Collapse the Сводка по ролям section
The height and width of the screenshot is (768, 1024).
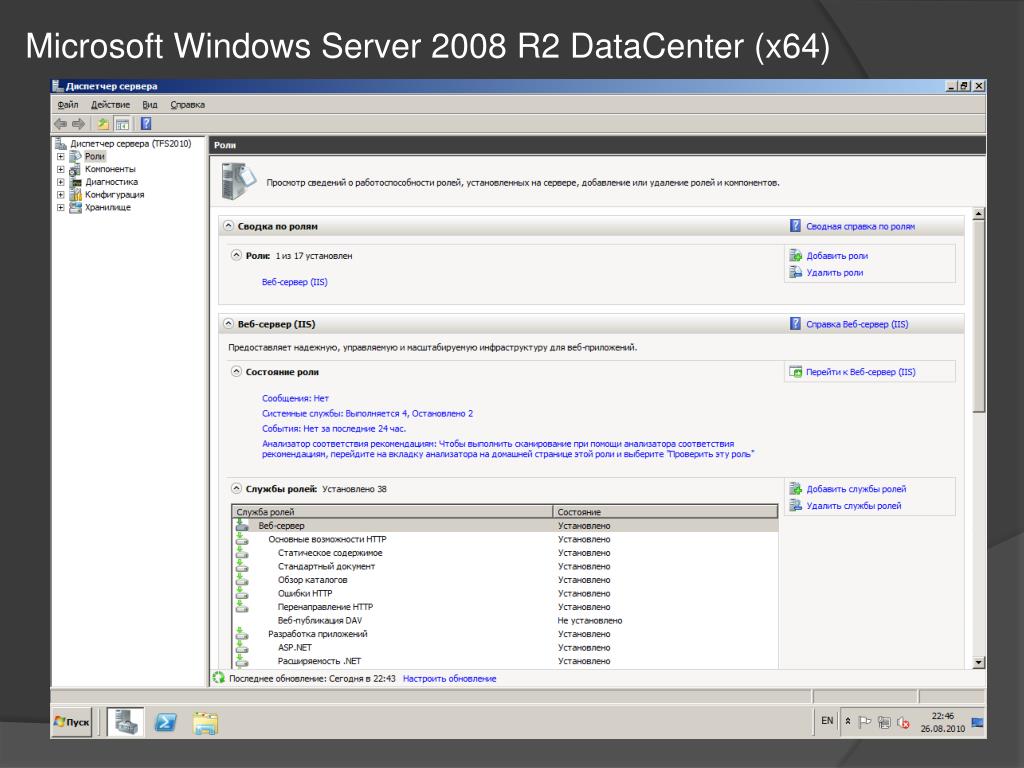(x=228, y=226)
